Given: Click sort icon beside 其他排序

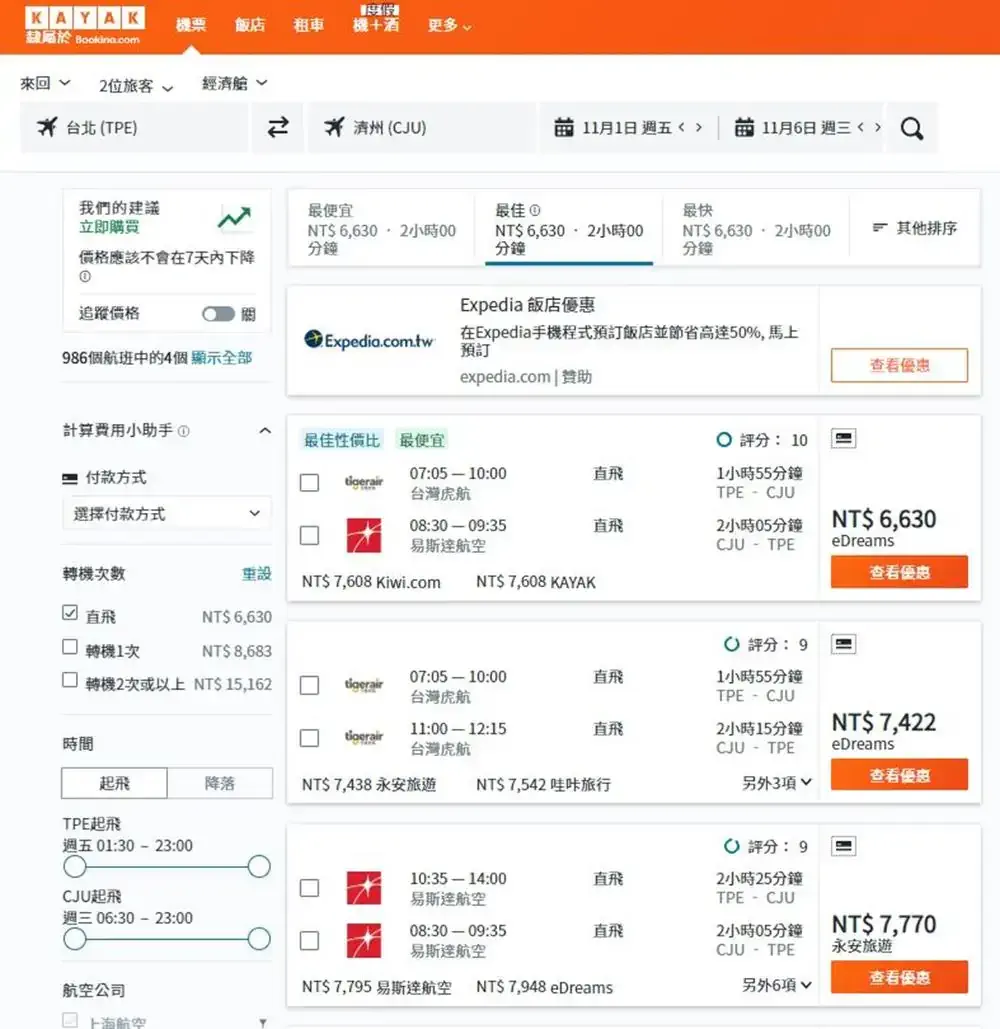Looking at the screenshot, I should tap(880, 227).
